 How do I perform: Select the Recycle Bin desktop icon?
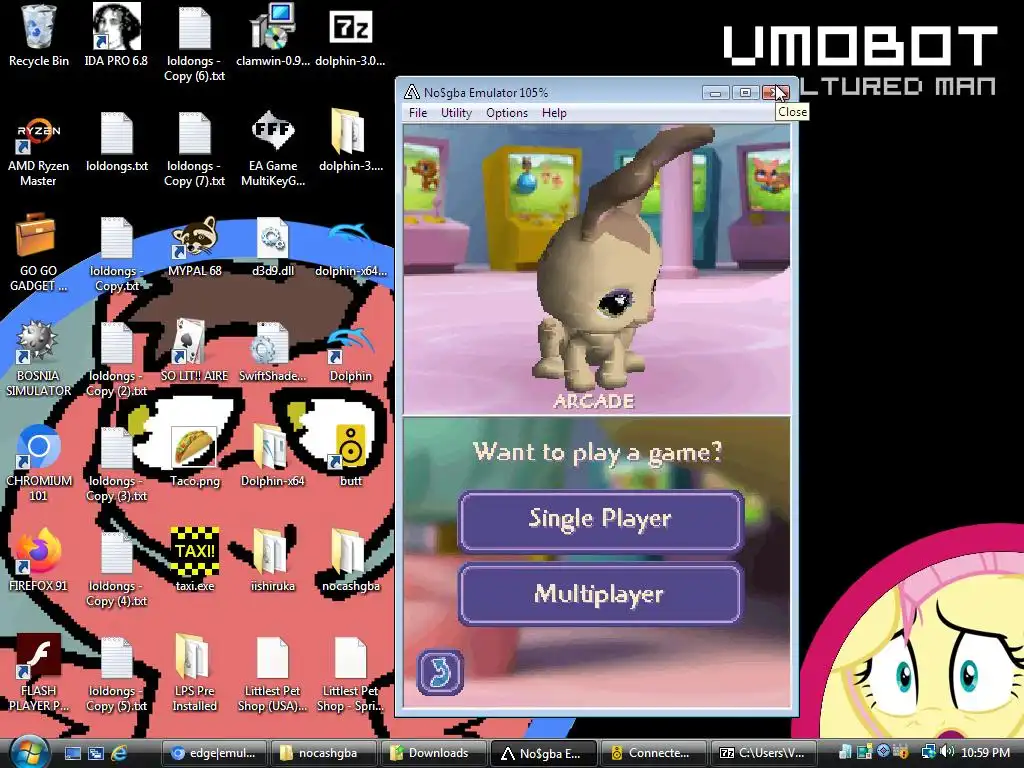pyautogui.click(x=39, y=37)
